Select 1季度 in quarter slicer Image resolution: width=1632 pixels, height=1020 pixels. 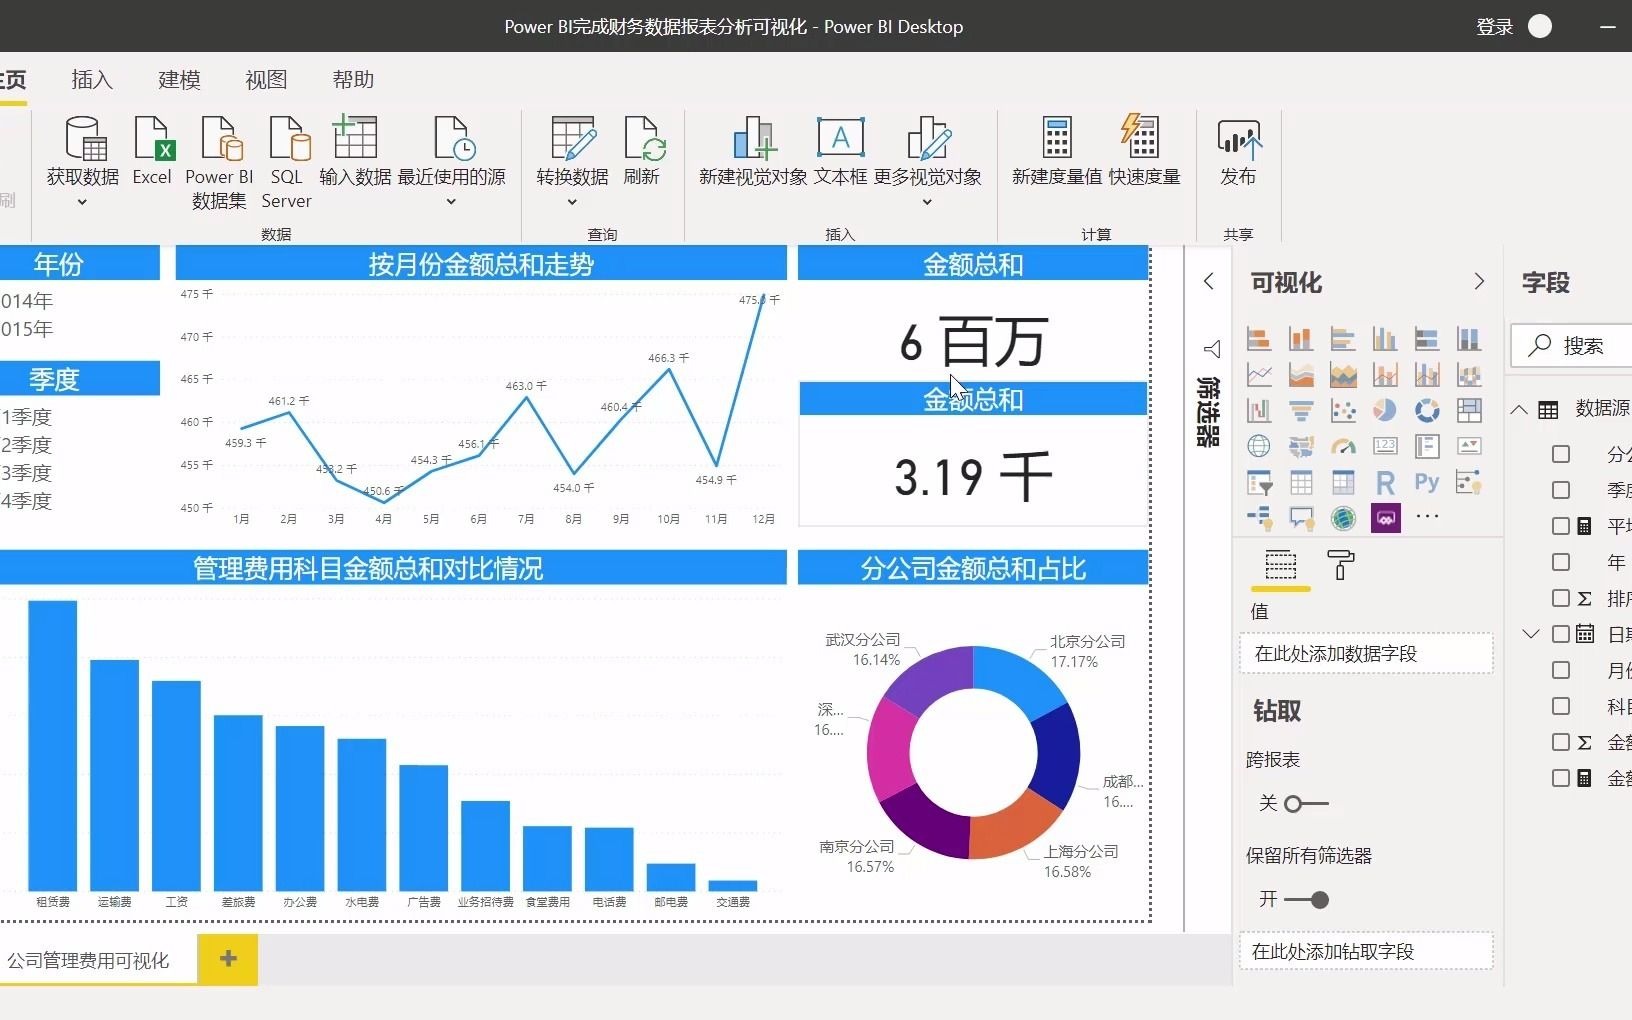pos(26,417)
